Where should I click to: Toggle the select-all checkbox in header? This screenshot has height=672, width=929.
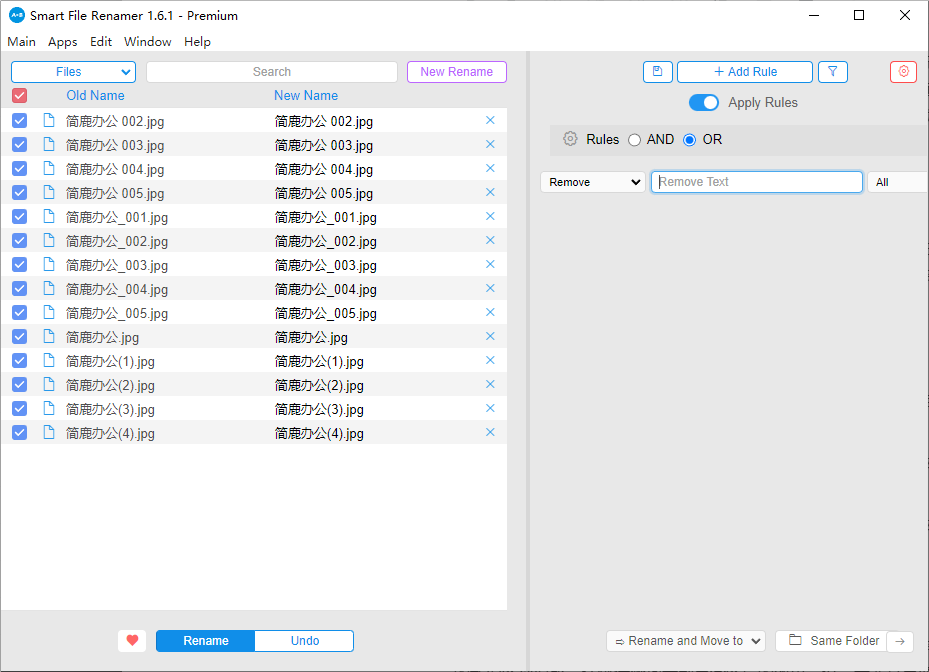point(19,96)
